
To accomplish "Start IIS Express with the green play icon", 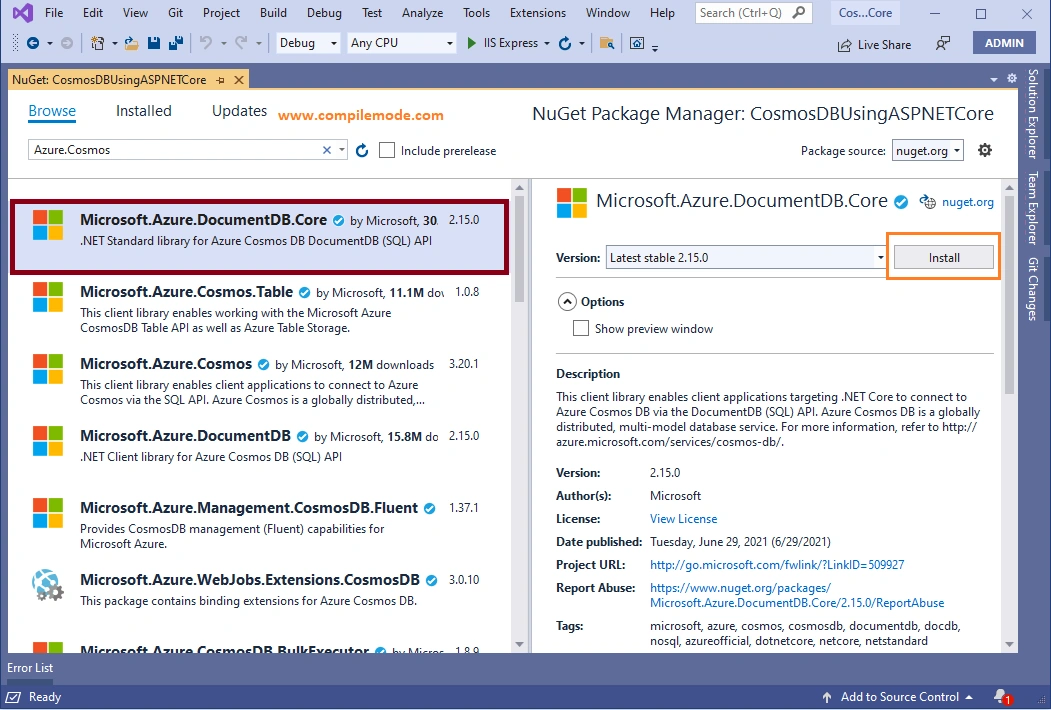I will pos(471,43).
